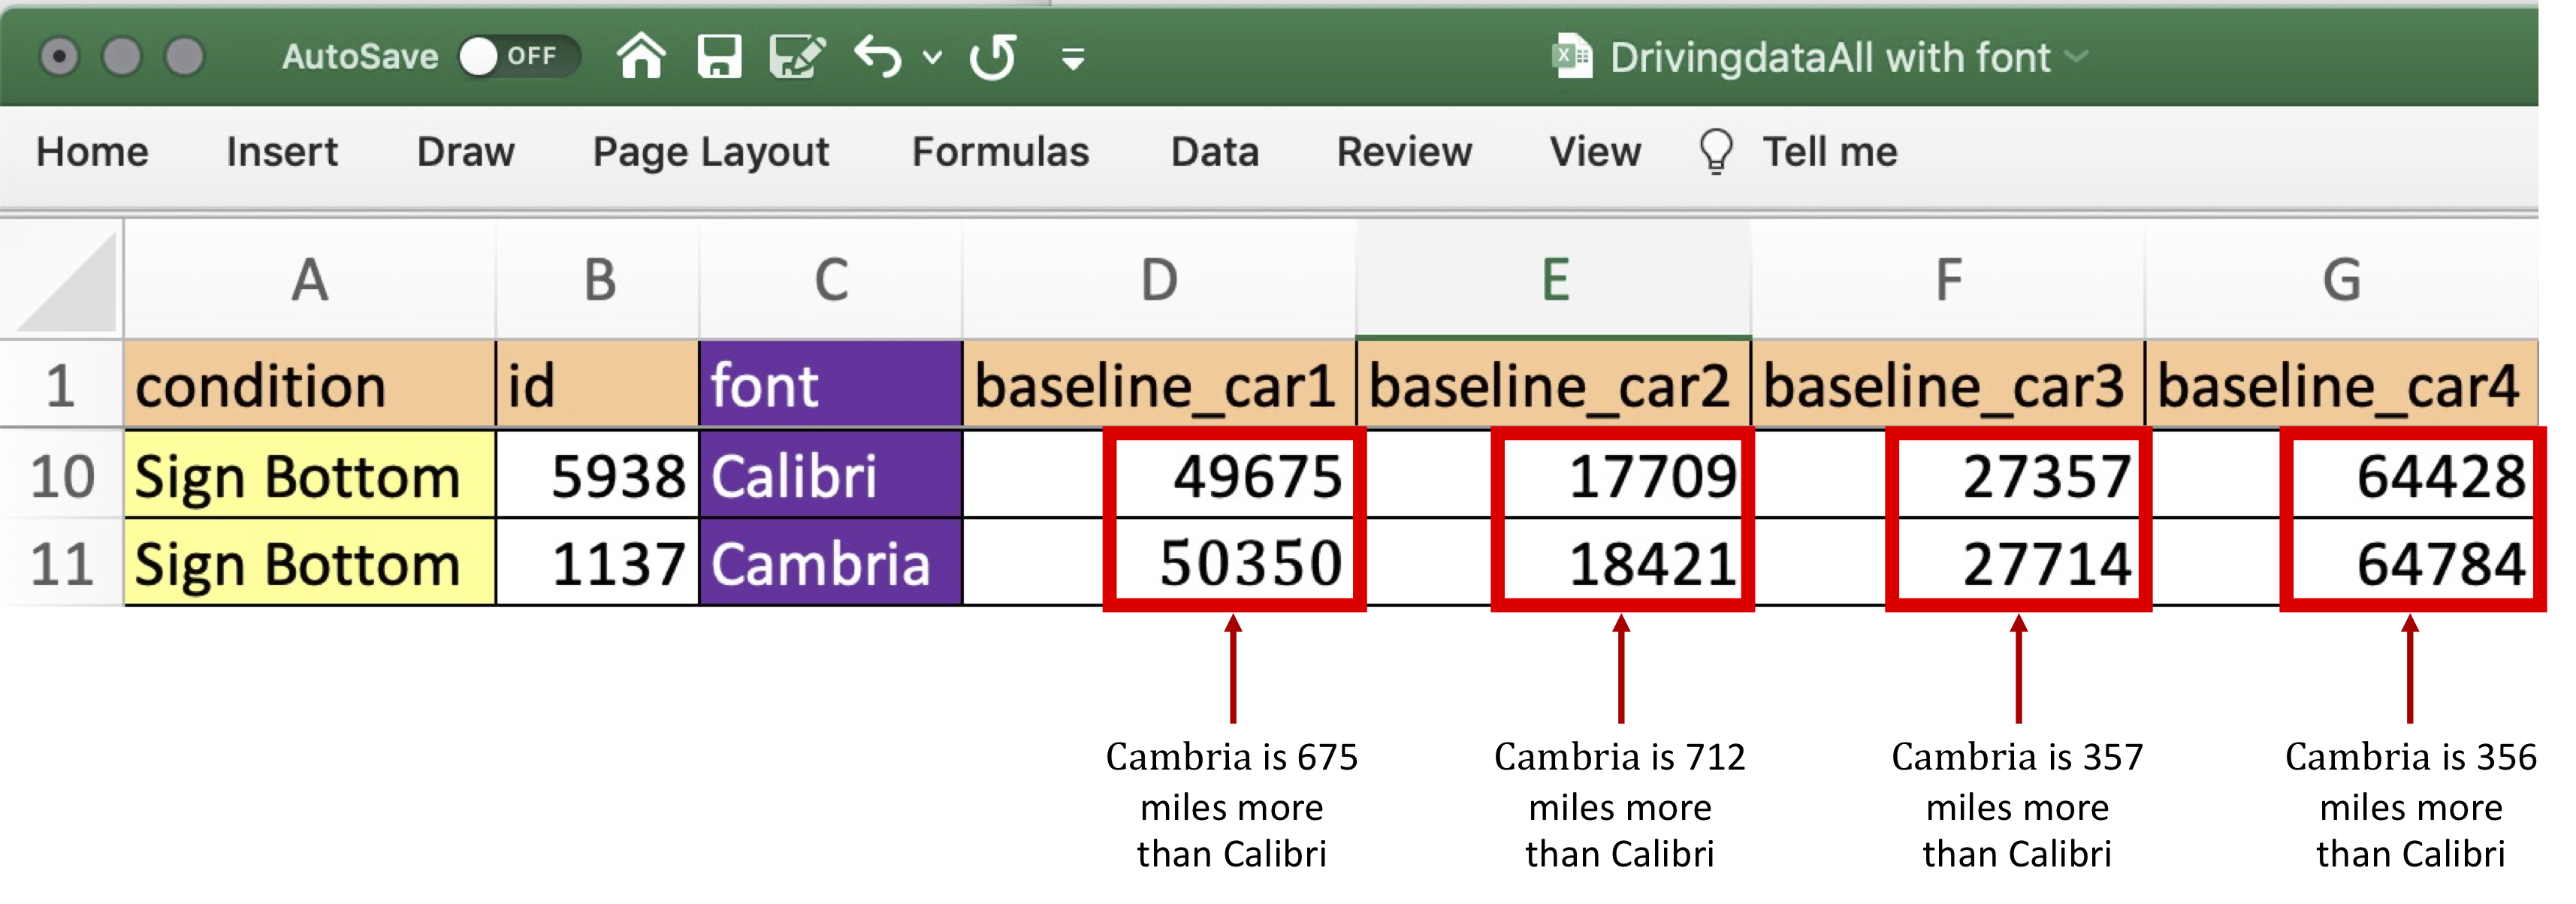Viewport: 2576px width, 904px height.
Task: Click 'Sign Bottom' cell in row 10
Action: click(x=310, y=475)
